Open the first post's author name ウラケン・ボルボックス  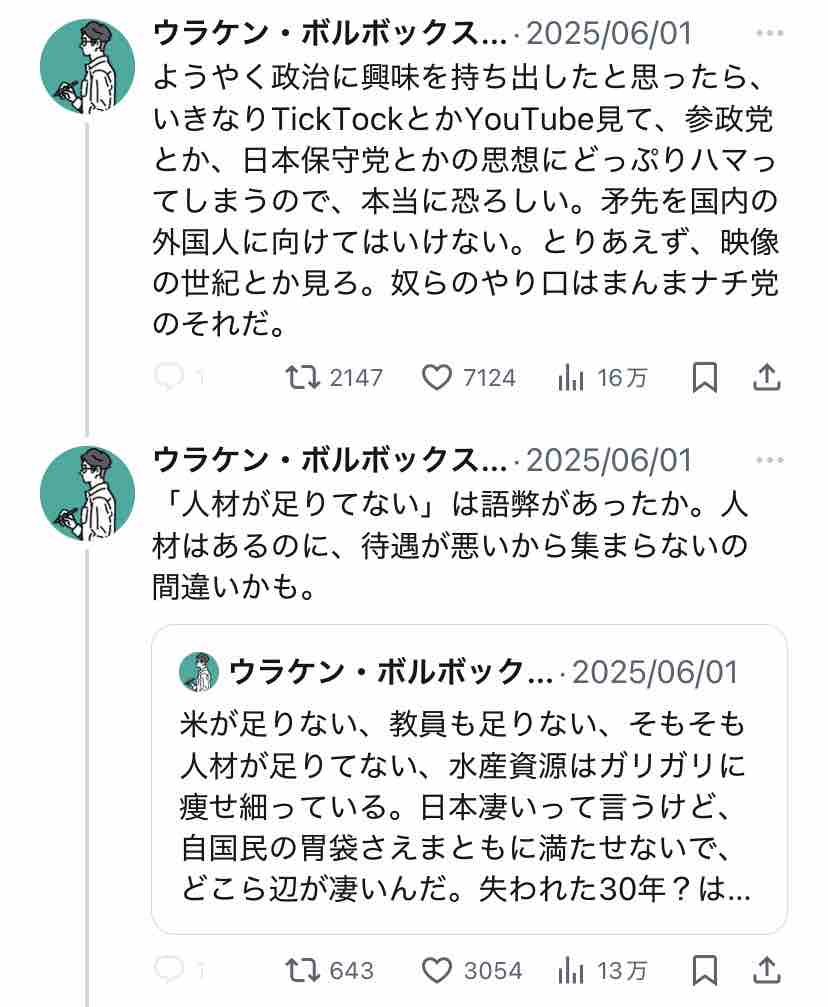[x=330, y=33]
